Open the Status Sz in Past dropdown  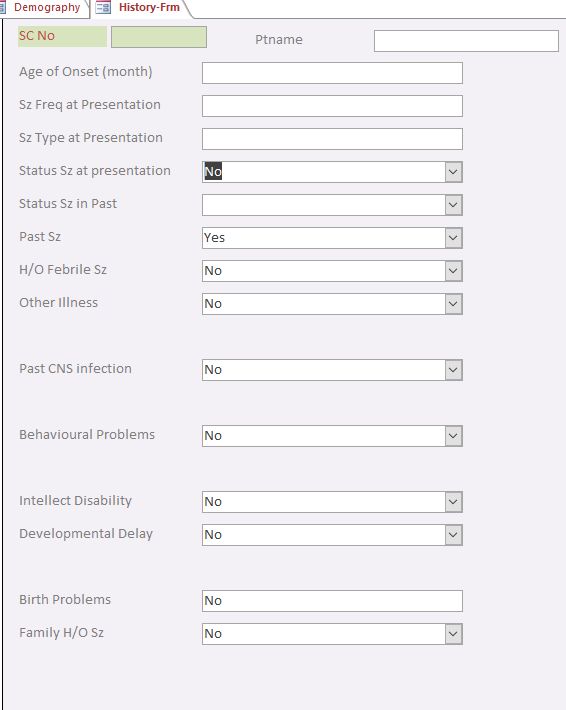(x=453, y=205)
